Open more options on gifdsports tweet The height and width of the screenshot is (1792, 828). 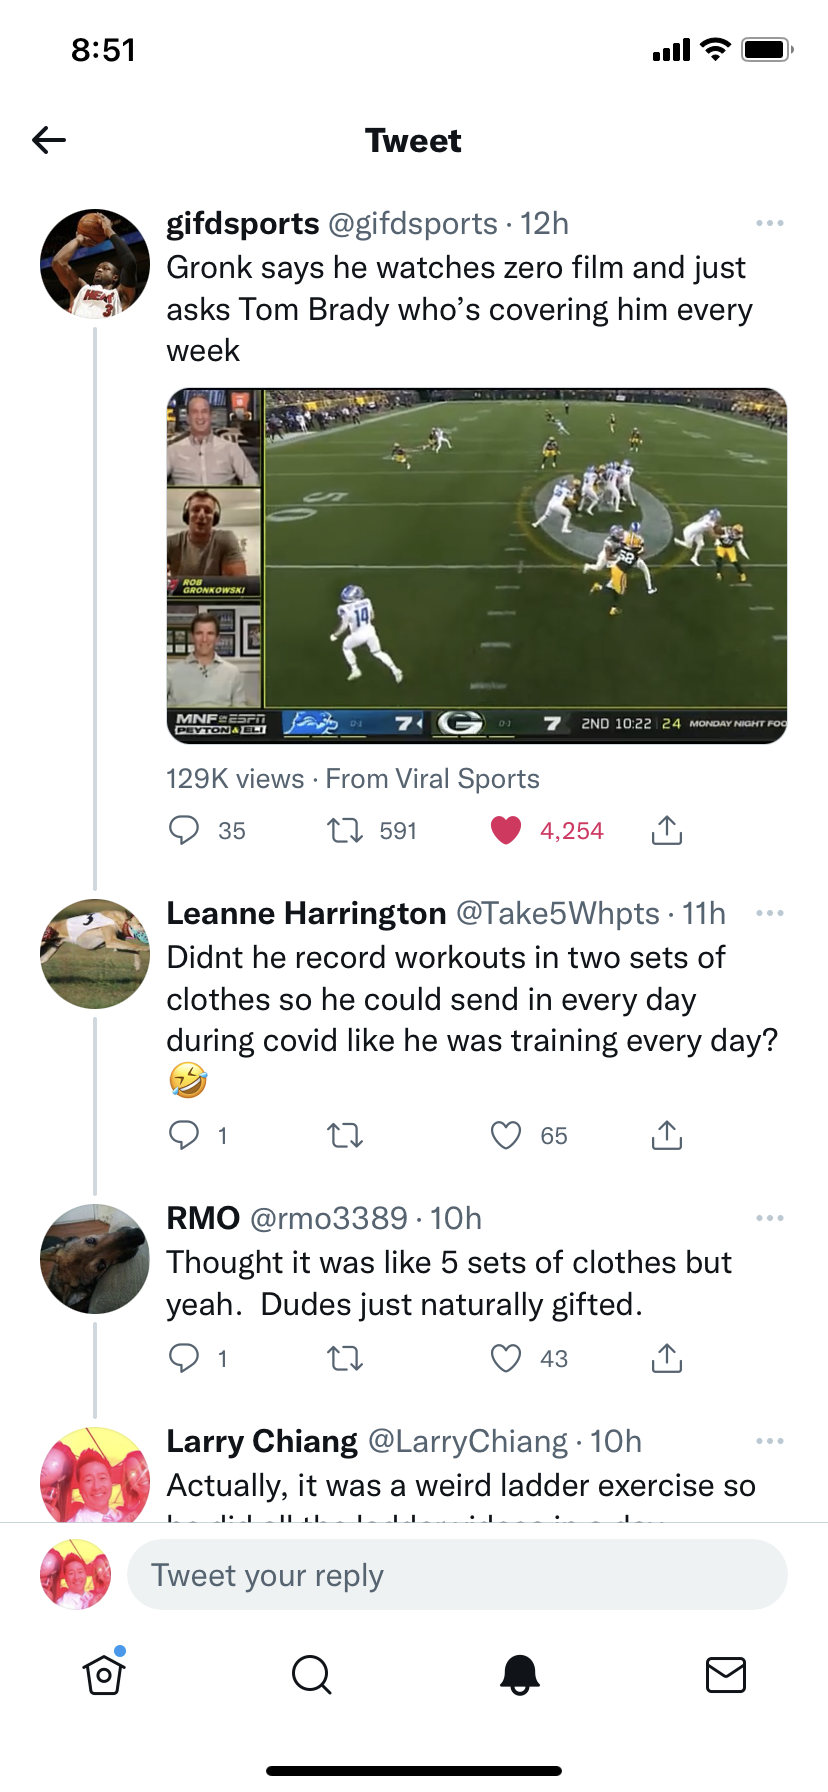click(x=769, y=223)
